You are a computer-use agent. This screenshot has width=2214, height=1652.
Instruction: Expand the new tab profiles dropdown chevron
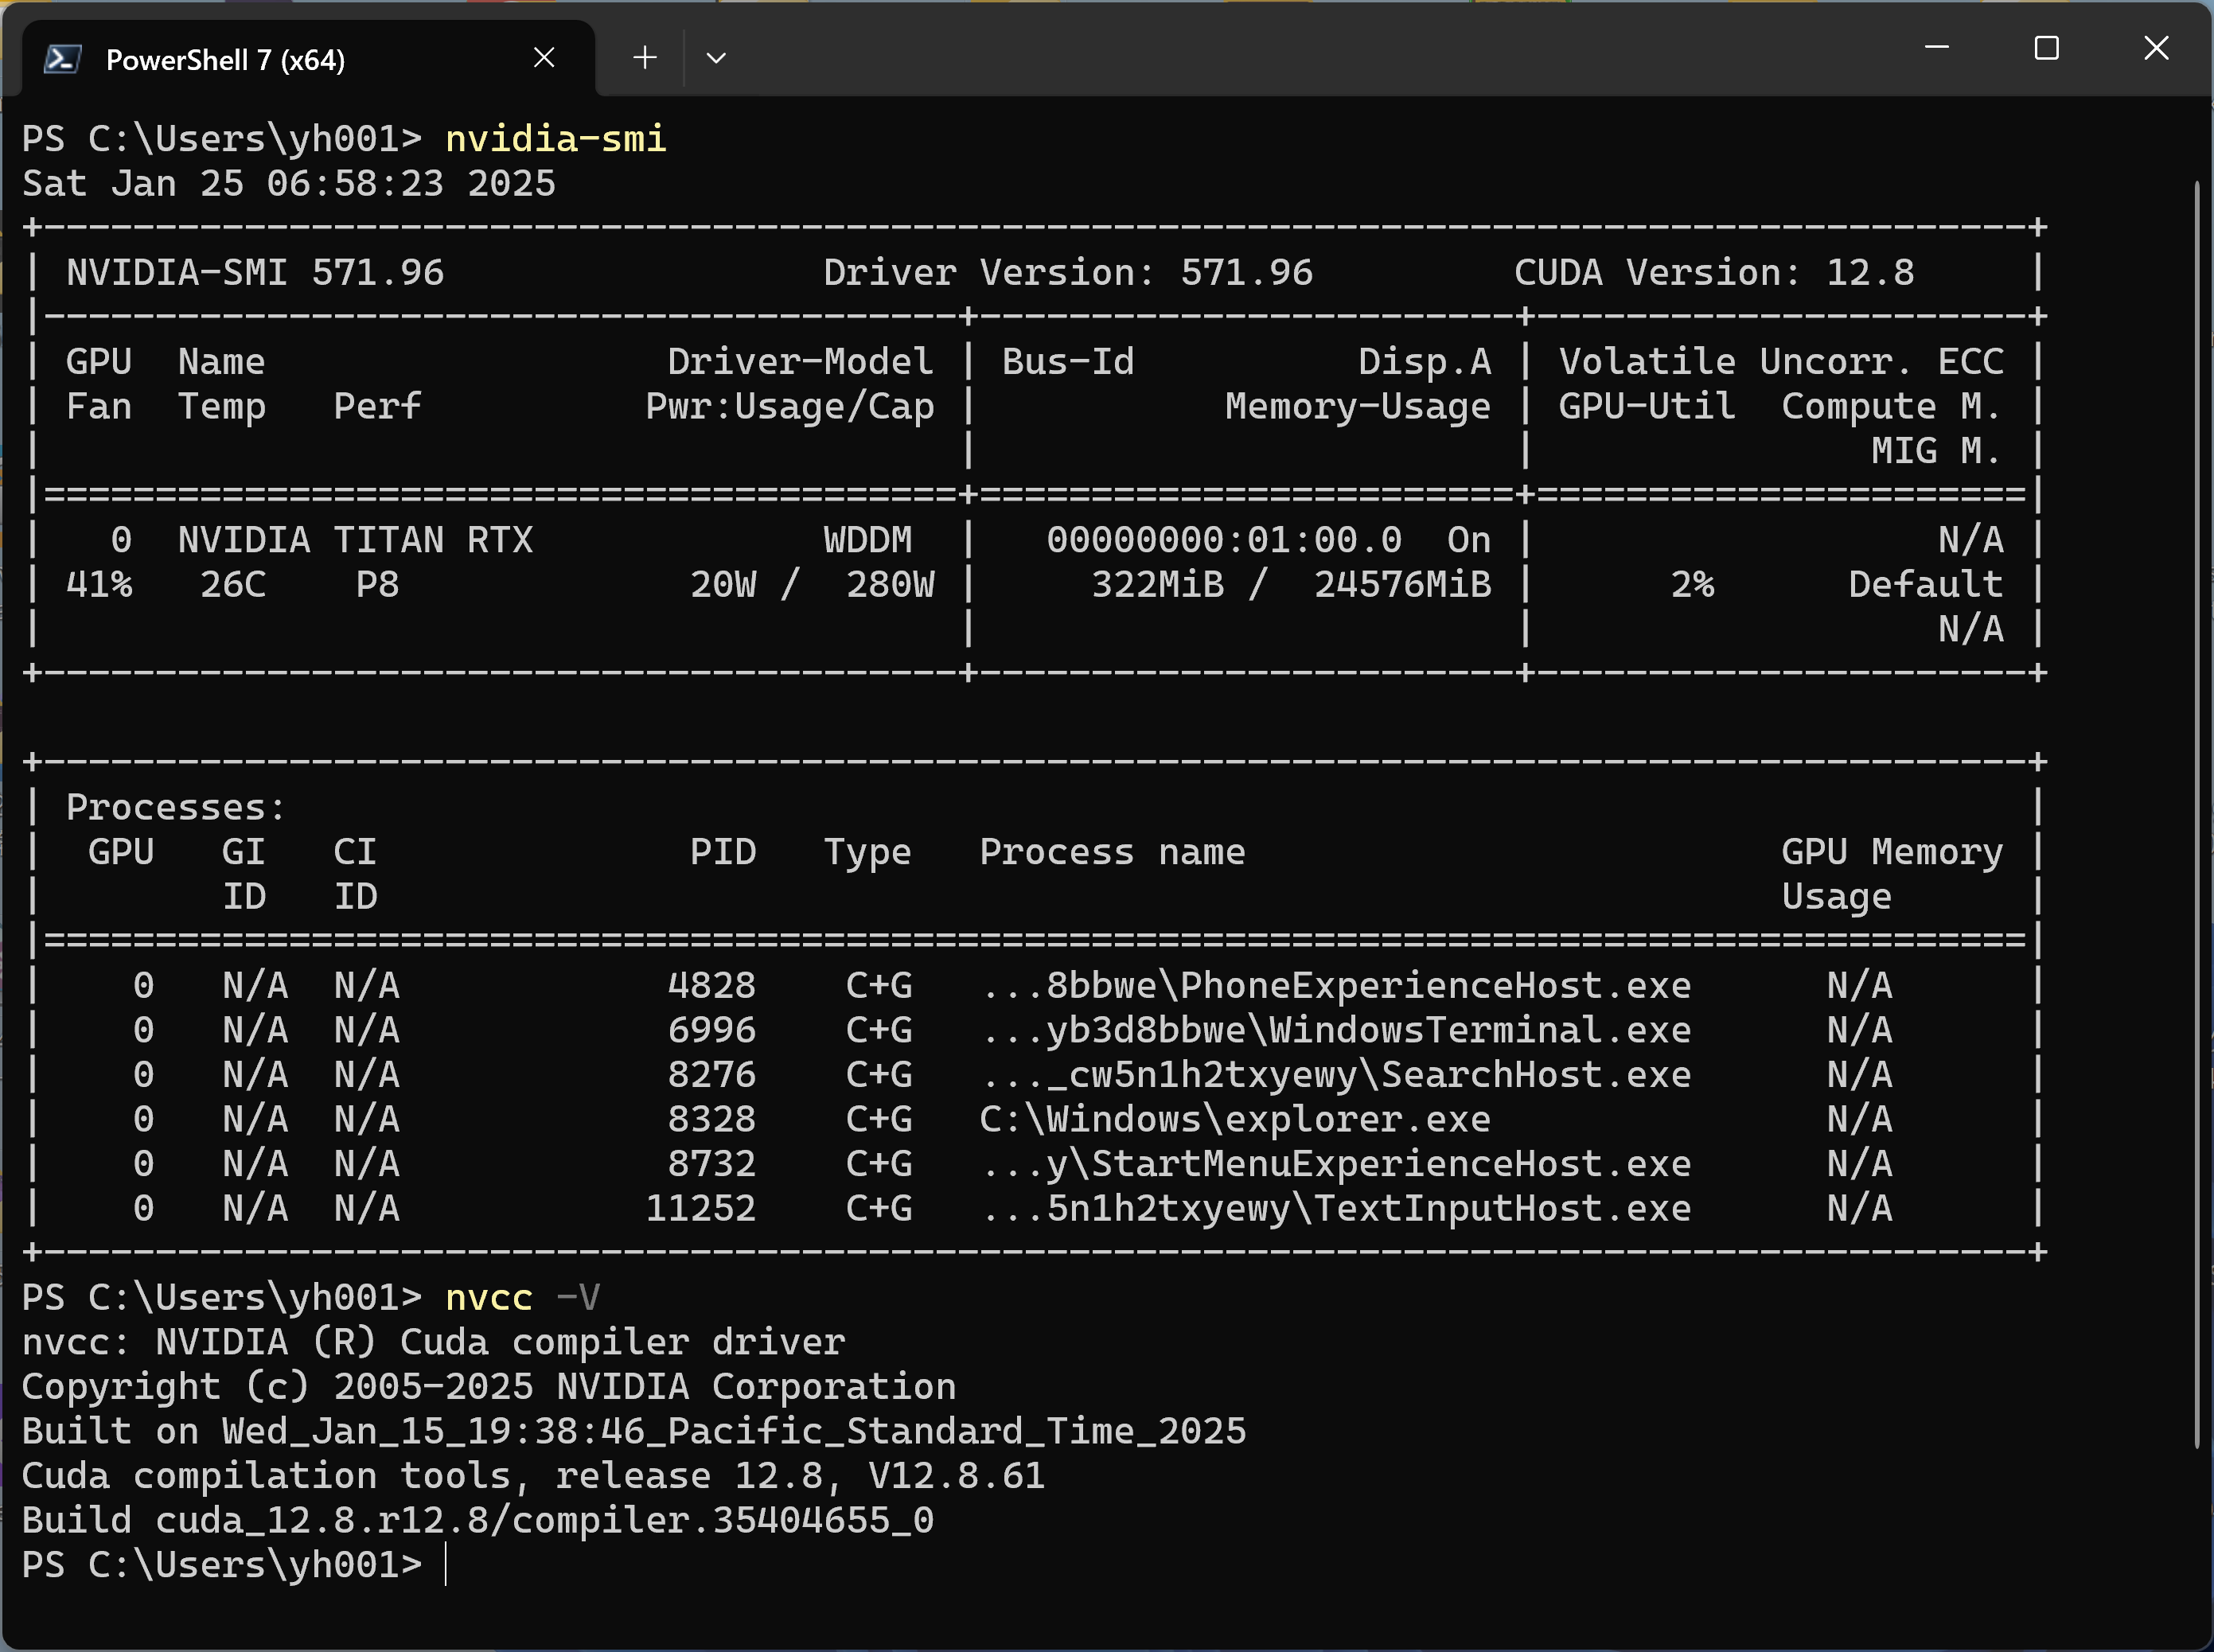(716, 58)
